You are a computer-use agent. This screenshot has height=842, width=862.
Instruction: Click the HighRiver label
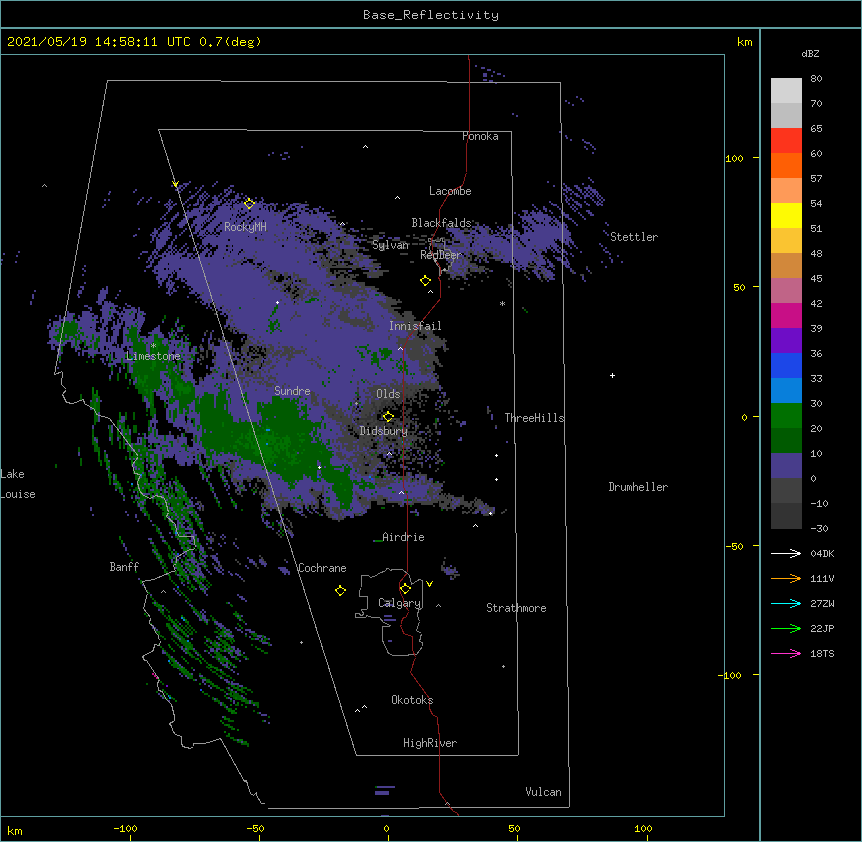(x=430, y=743)
